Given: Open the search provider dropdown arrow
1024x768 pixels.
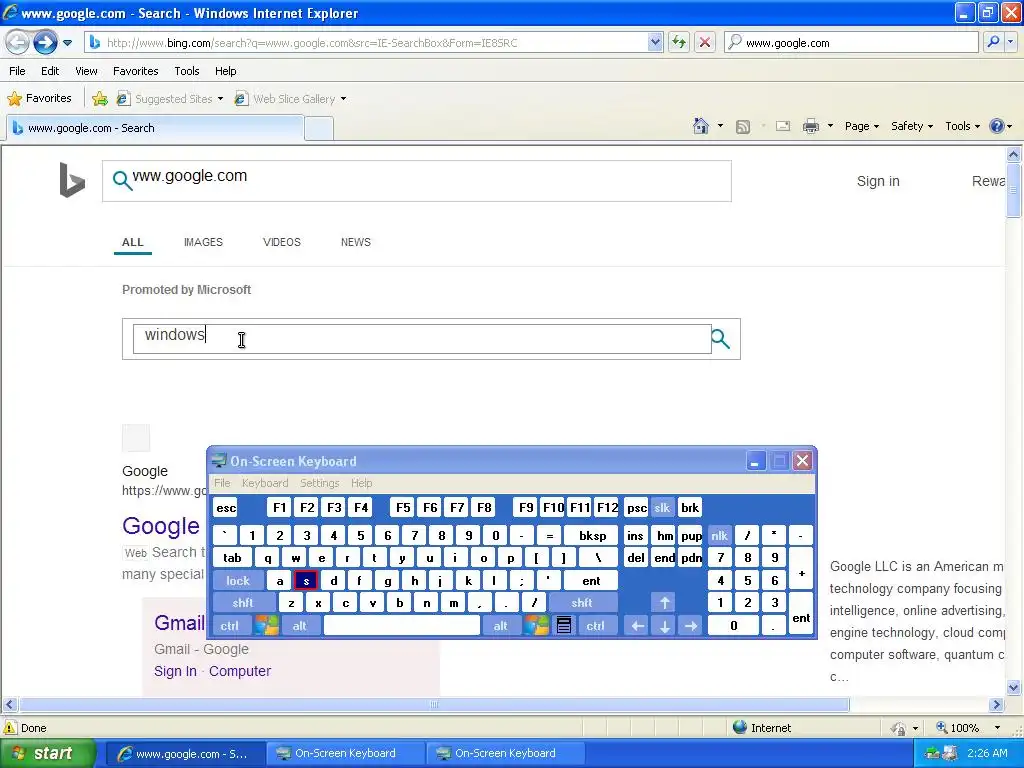Looking at the screenshot, I should [x=1010, y=42].
